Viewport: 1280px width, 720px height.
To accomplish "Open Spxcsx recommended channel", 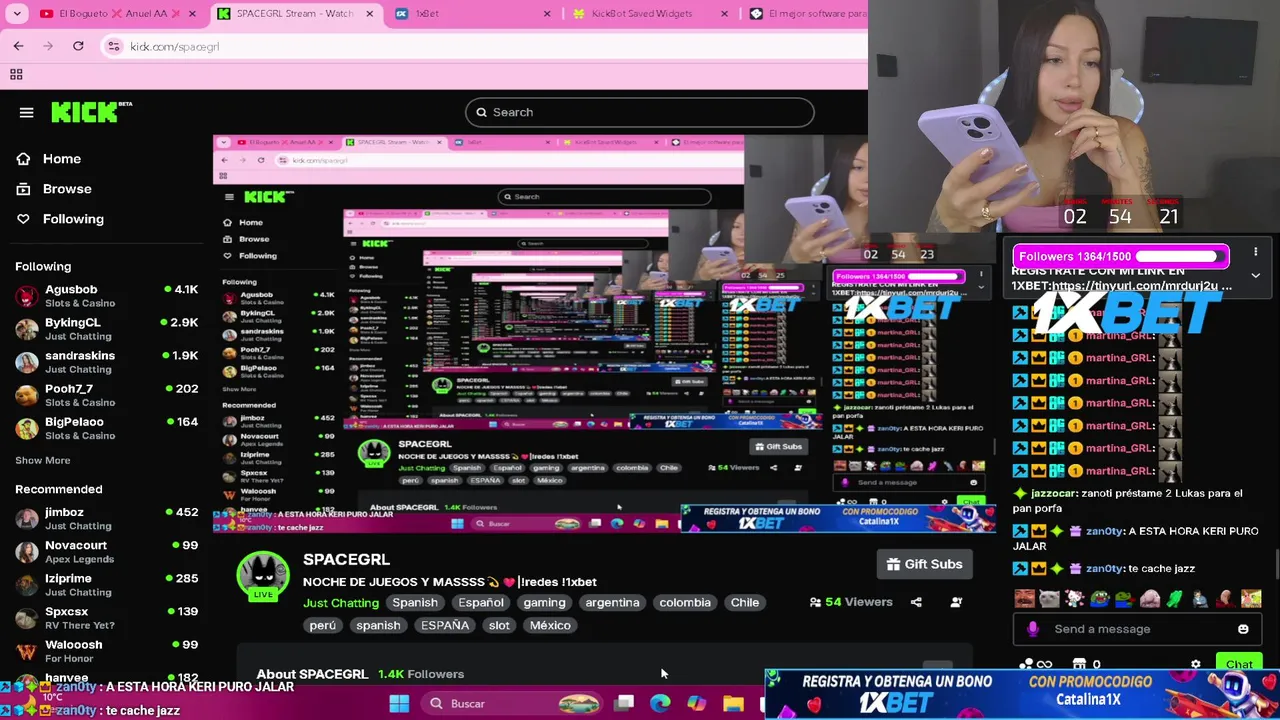I will tap(107, 617).
